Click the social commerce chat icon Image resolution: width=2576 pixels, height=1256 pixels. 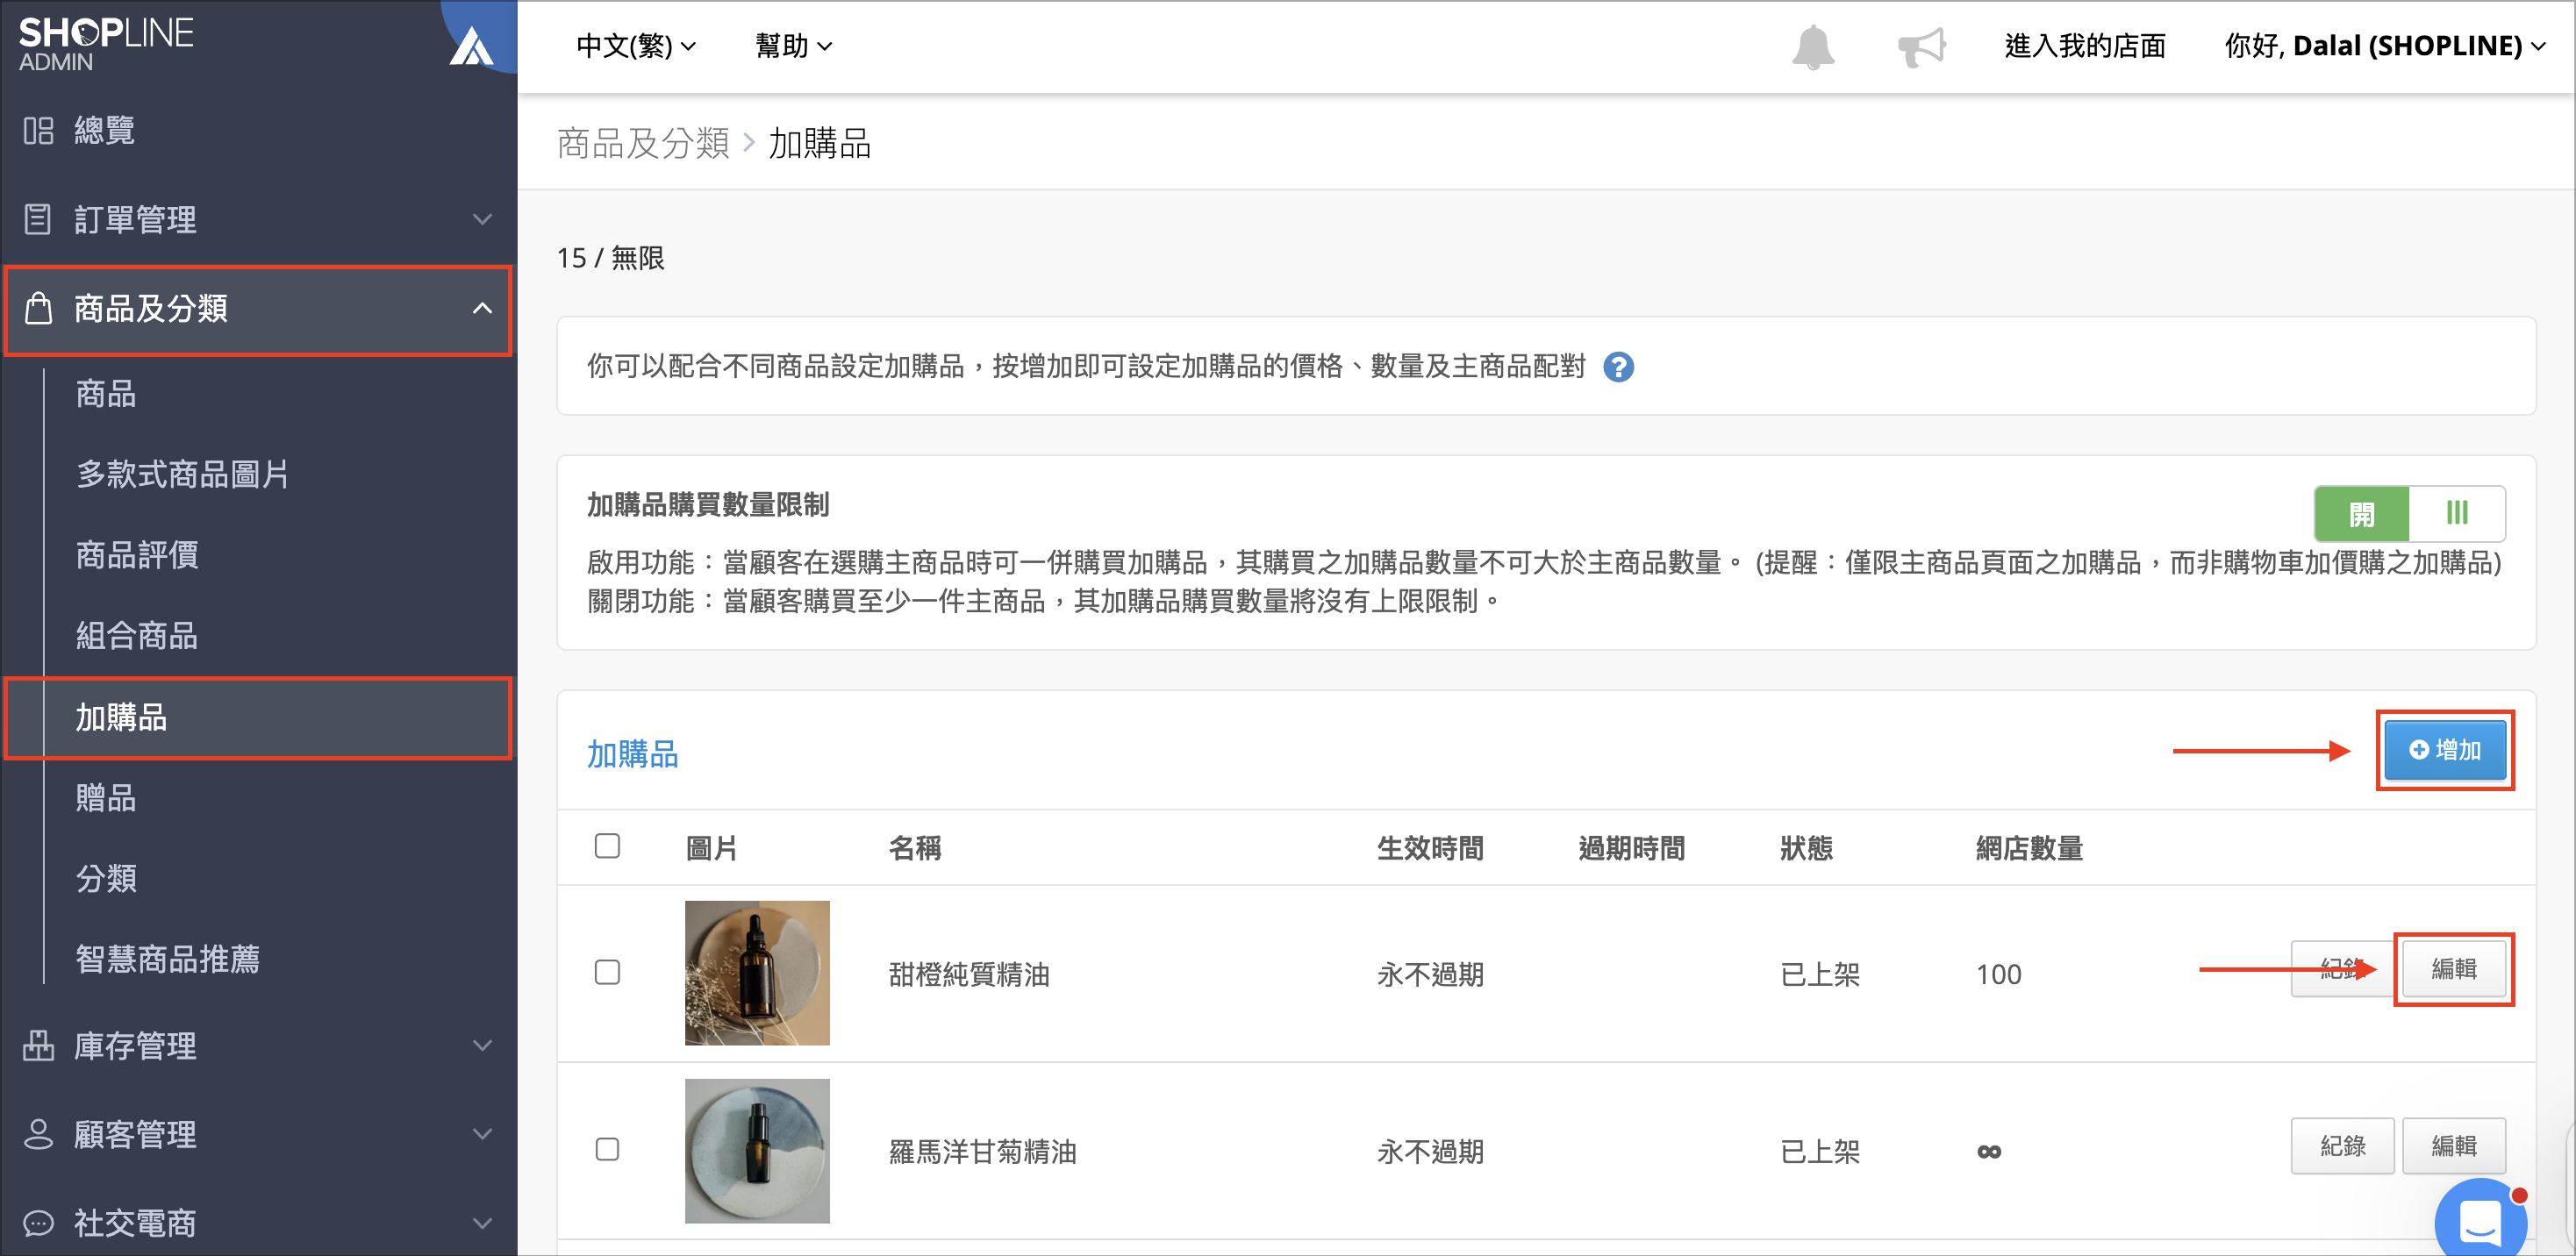(38, 1222)
